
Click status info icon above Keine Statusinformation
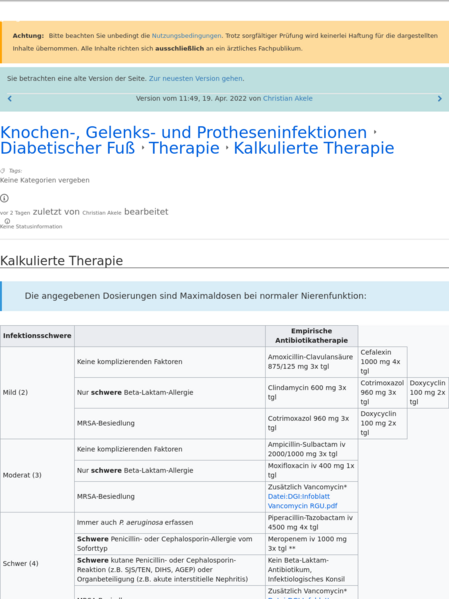coord(7,221)
